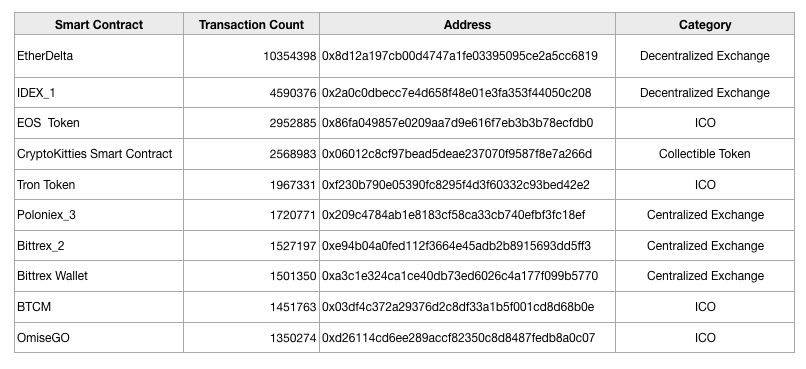Click the Transaction Count column header
This screenshot has width=806, height=369.
[x=251, y=25]
